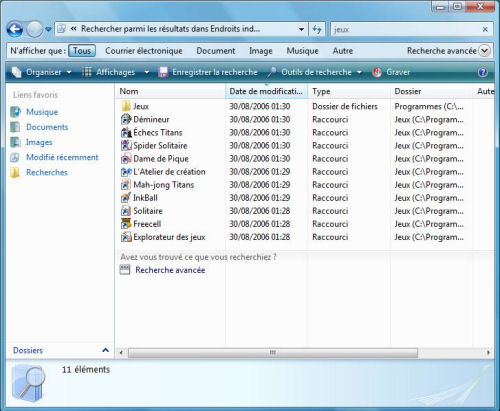The width and height of the screenshot is (500, 411).
Task: Click horizontal scrollbar right arrow
Action: coord(489,352)
